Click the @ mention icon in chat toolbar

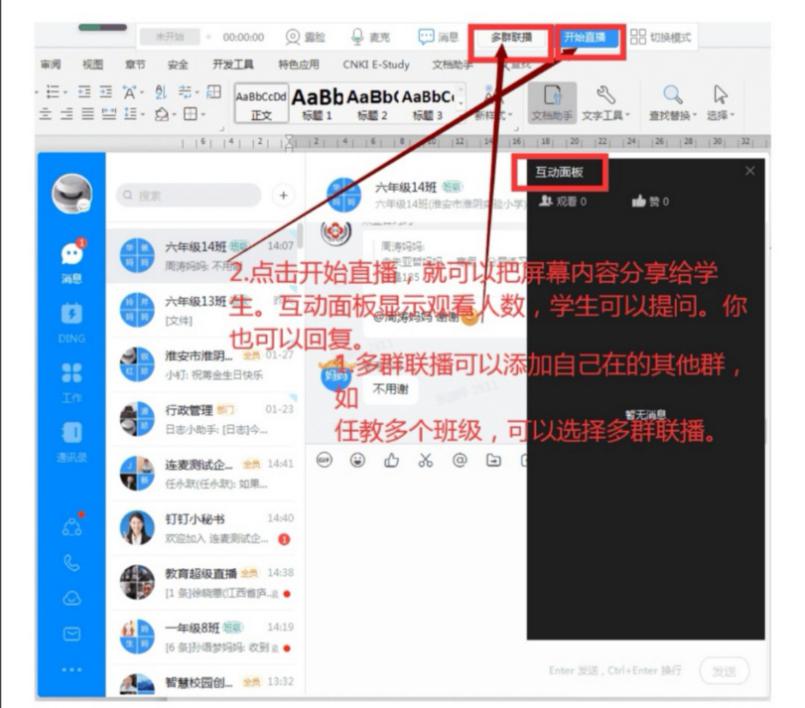click(459, 460)
